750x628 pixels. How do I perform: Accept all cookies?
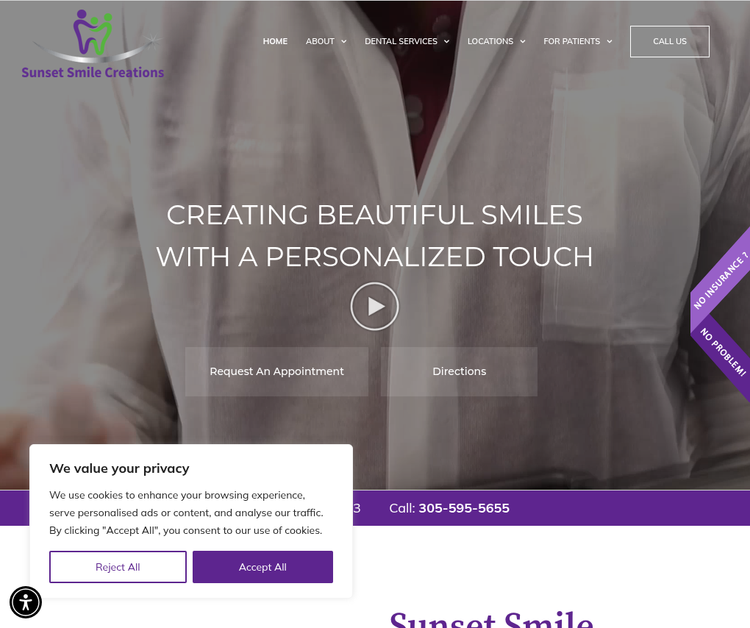263,567
